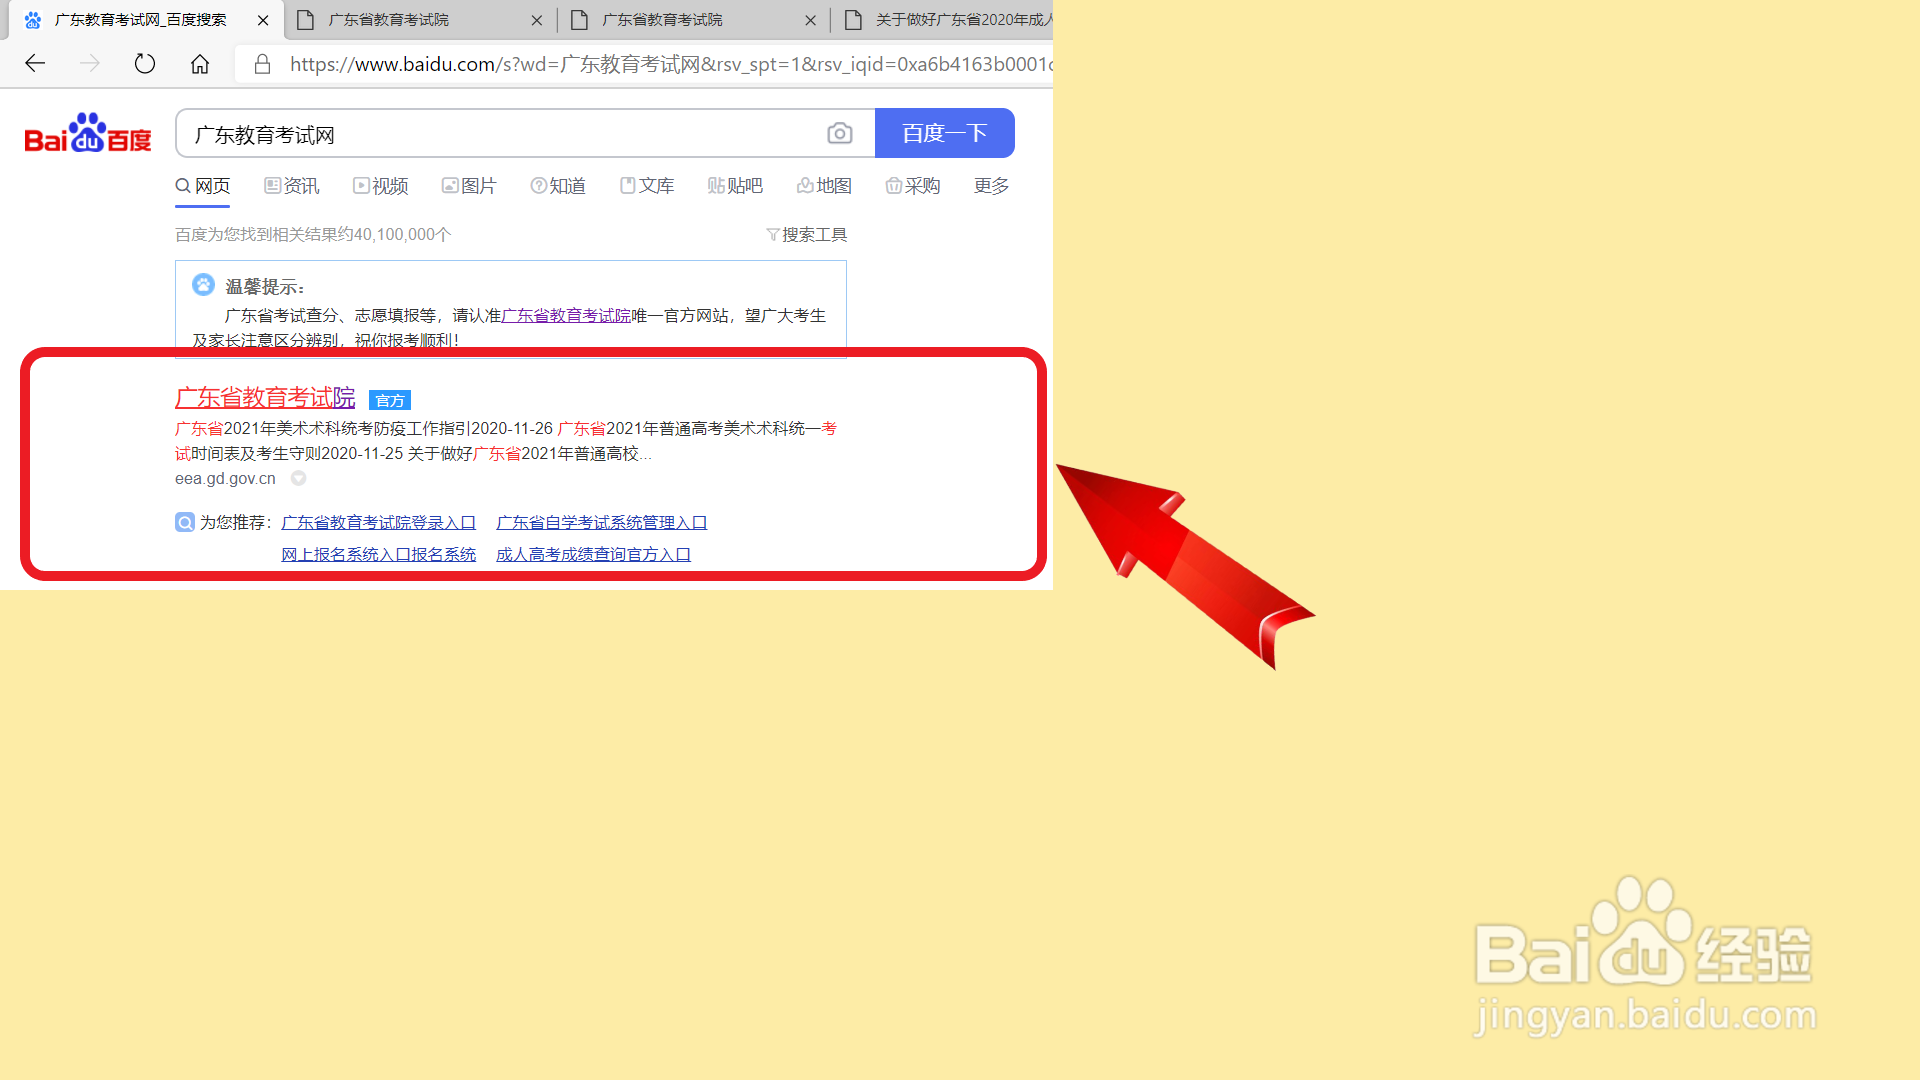Click the Baidu search input field

(x=500, y=134)
